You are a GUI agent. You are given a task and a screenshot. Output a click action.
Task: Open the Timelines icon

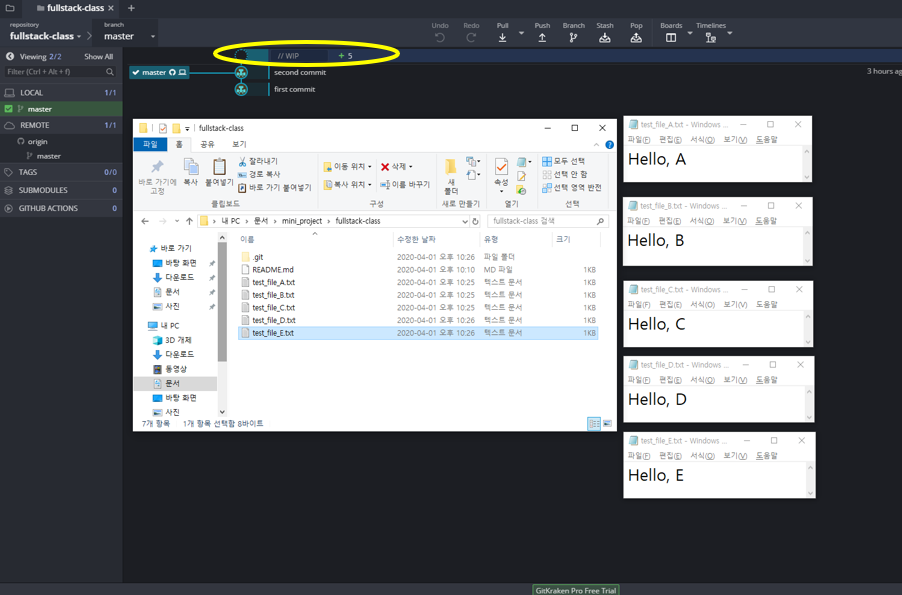tap(710, 37)
